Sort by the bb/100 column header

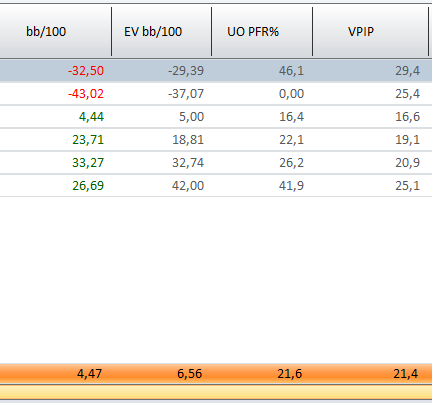46,32
